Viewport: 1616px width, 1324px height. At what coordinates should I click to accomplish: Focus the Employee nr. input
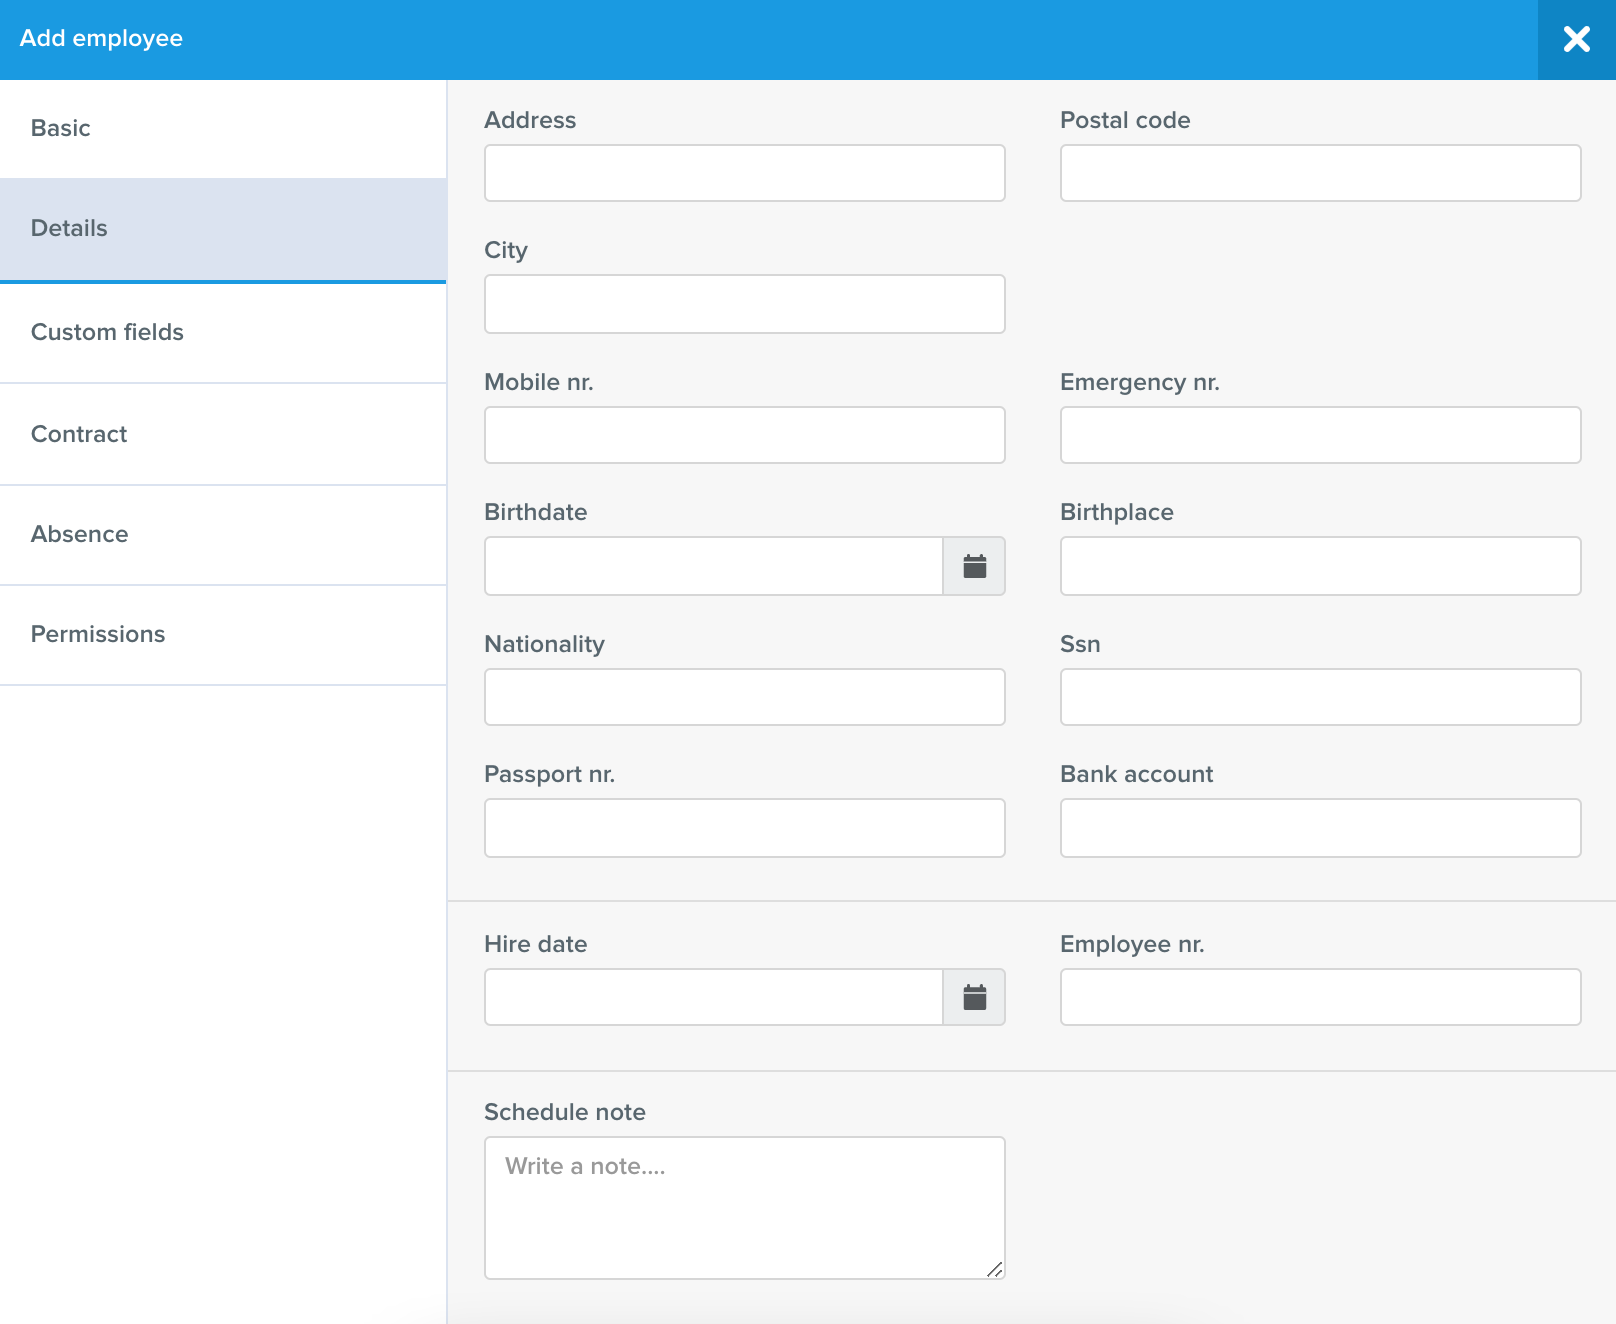(x=1320, y=997)
